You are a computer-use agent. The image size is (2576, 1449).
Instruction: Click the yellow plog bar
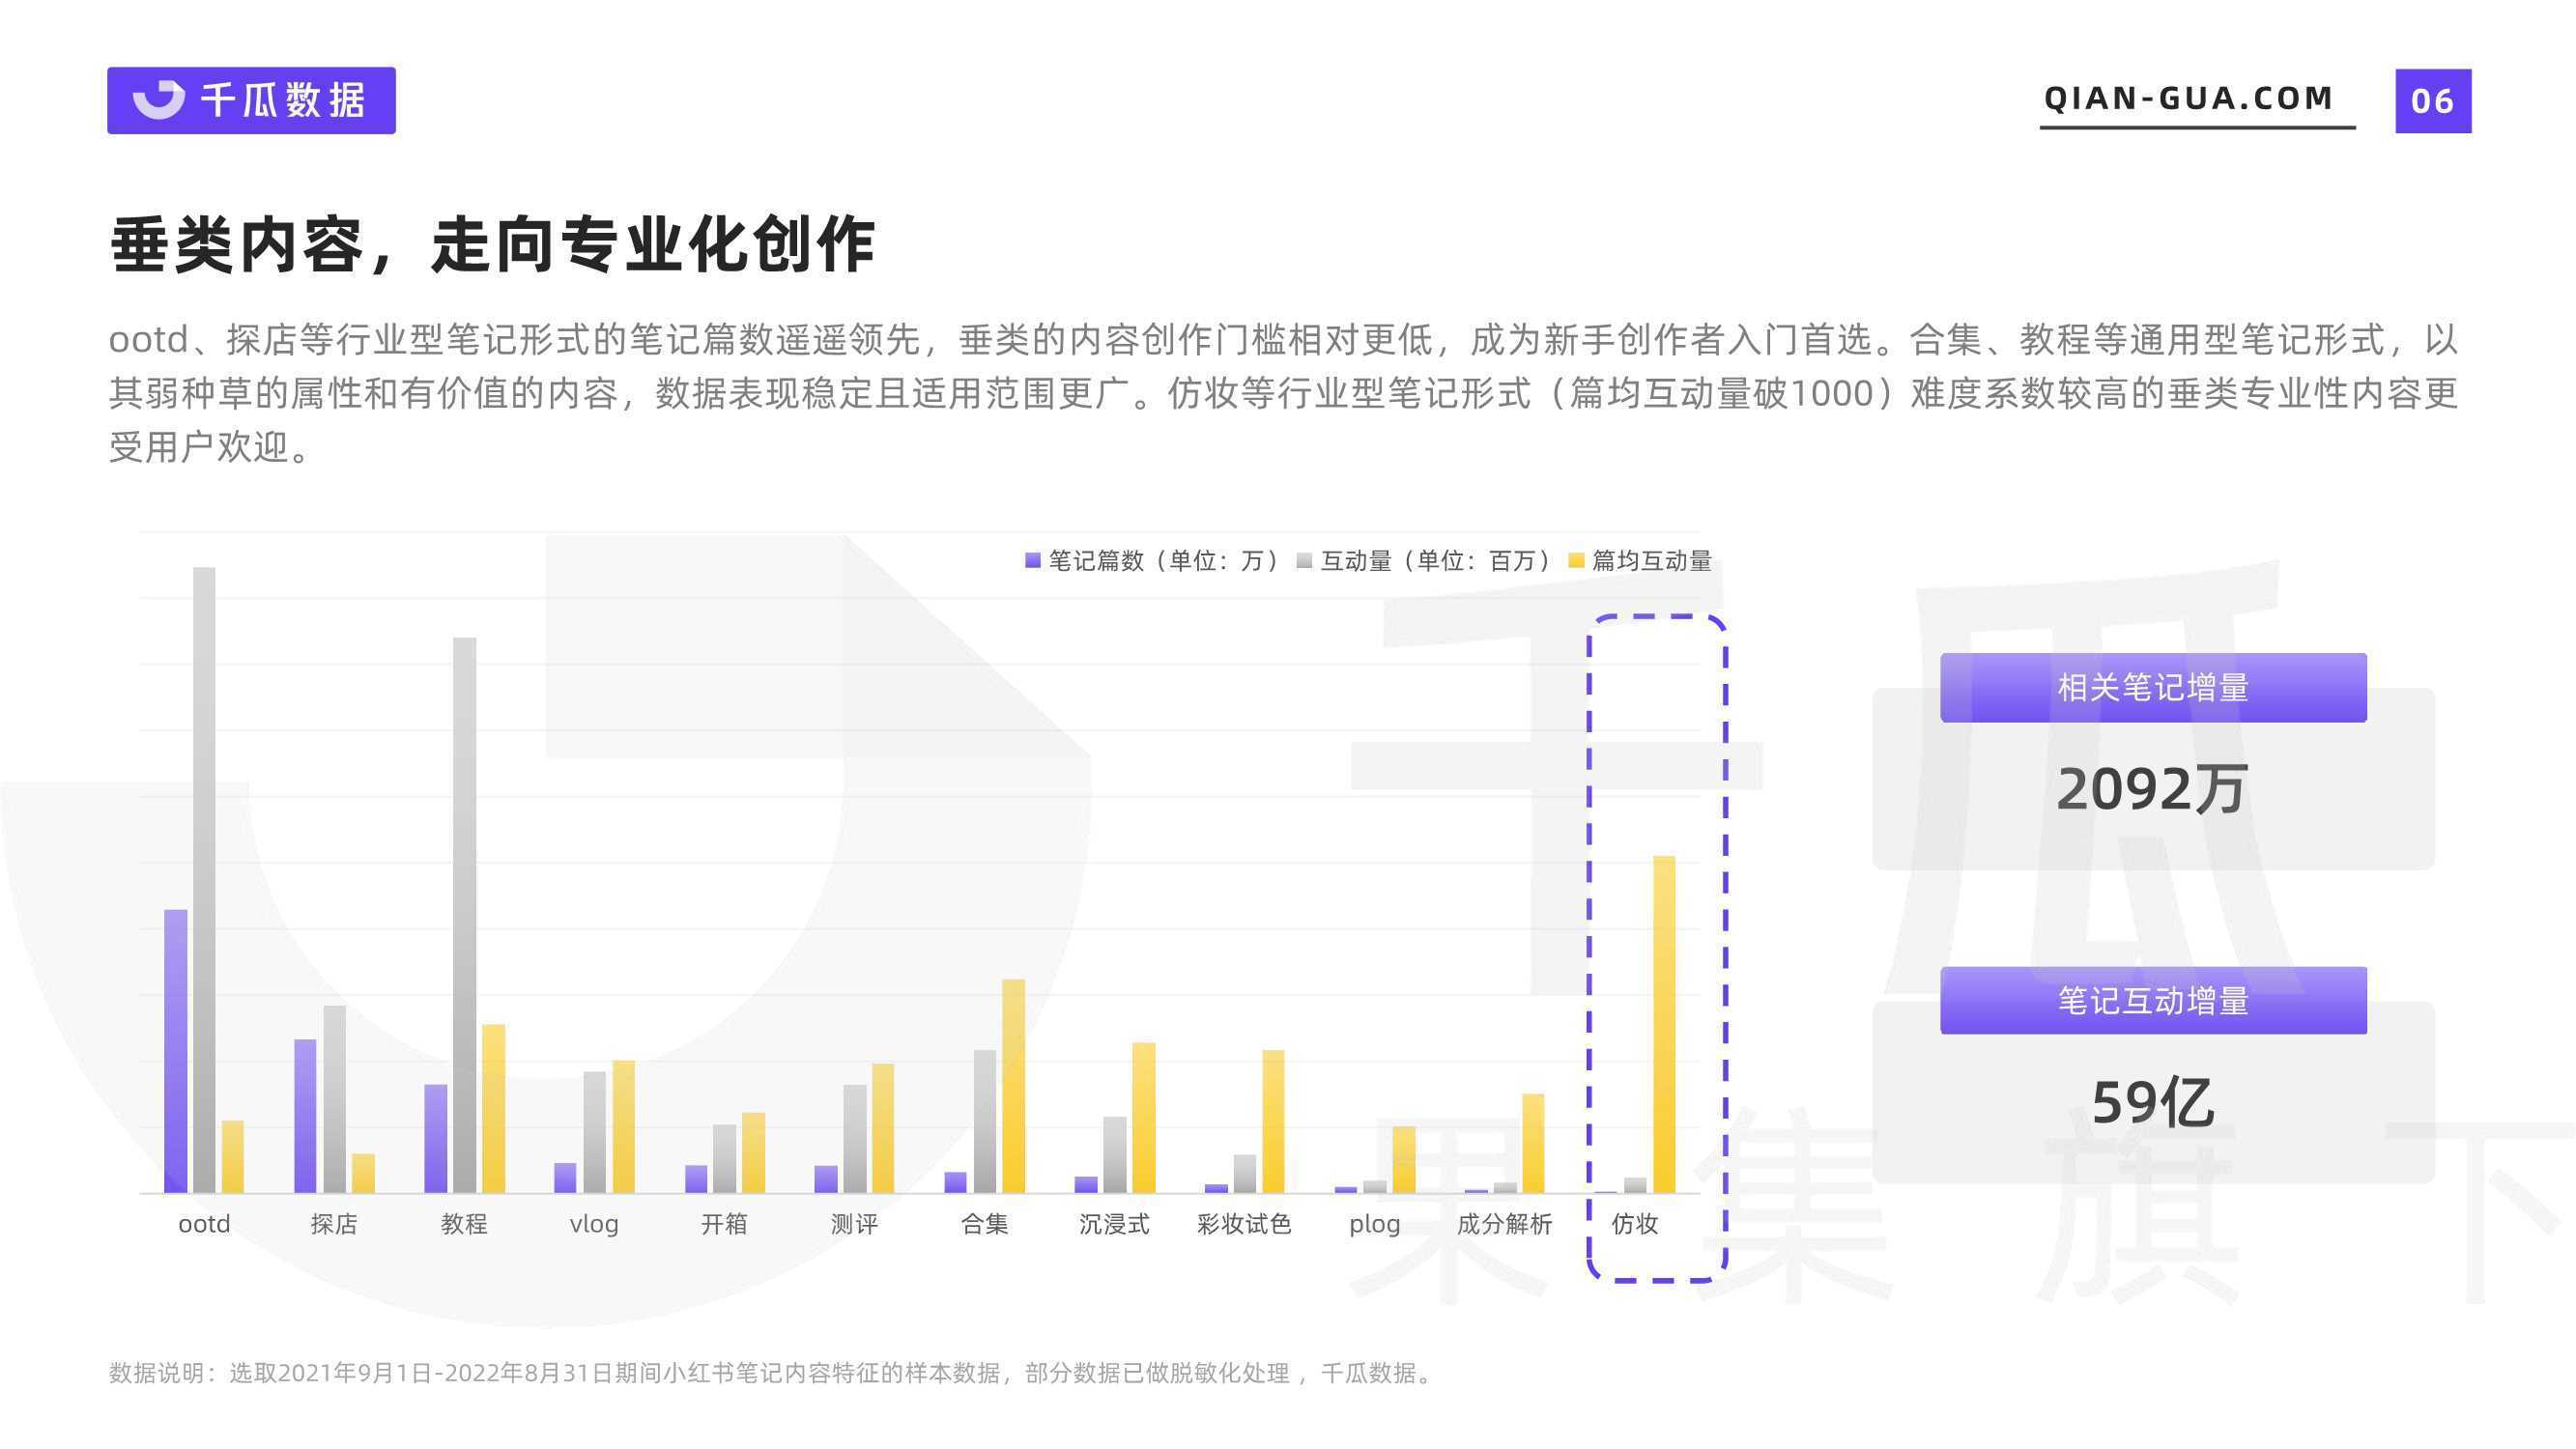click(x=1403, y=1160)
